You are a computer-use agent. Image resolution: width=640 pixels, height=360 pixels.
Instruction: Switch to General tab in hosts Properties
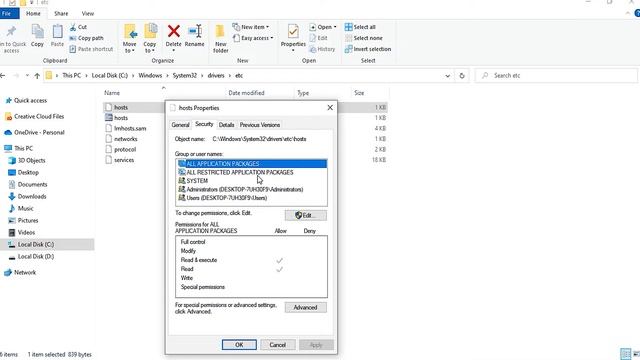[180, 125]
